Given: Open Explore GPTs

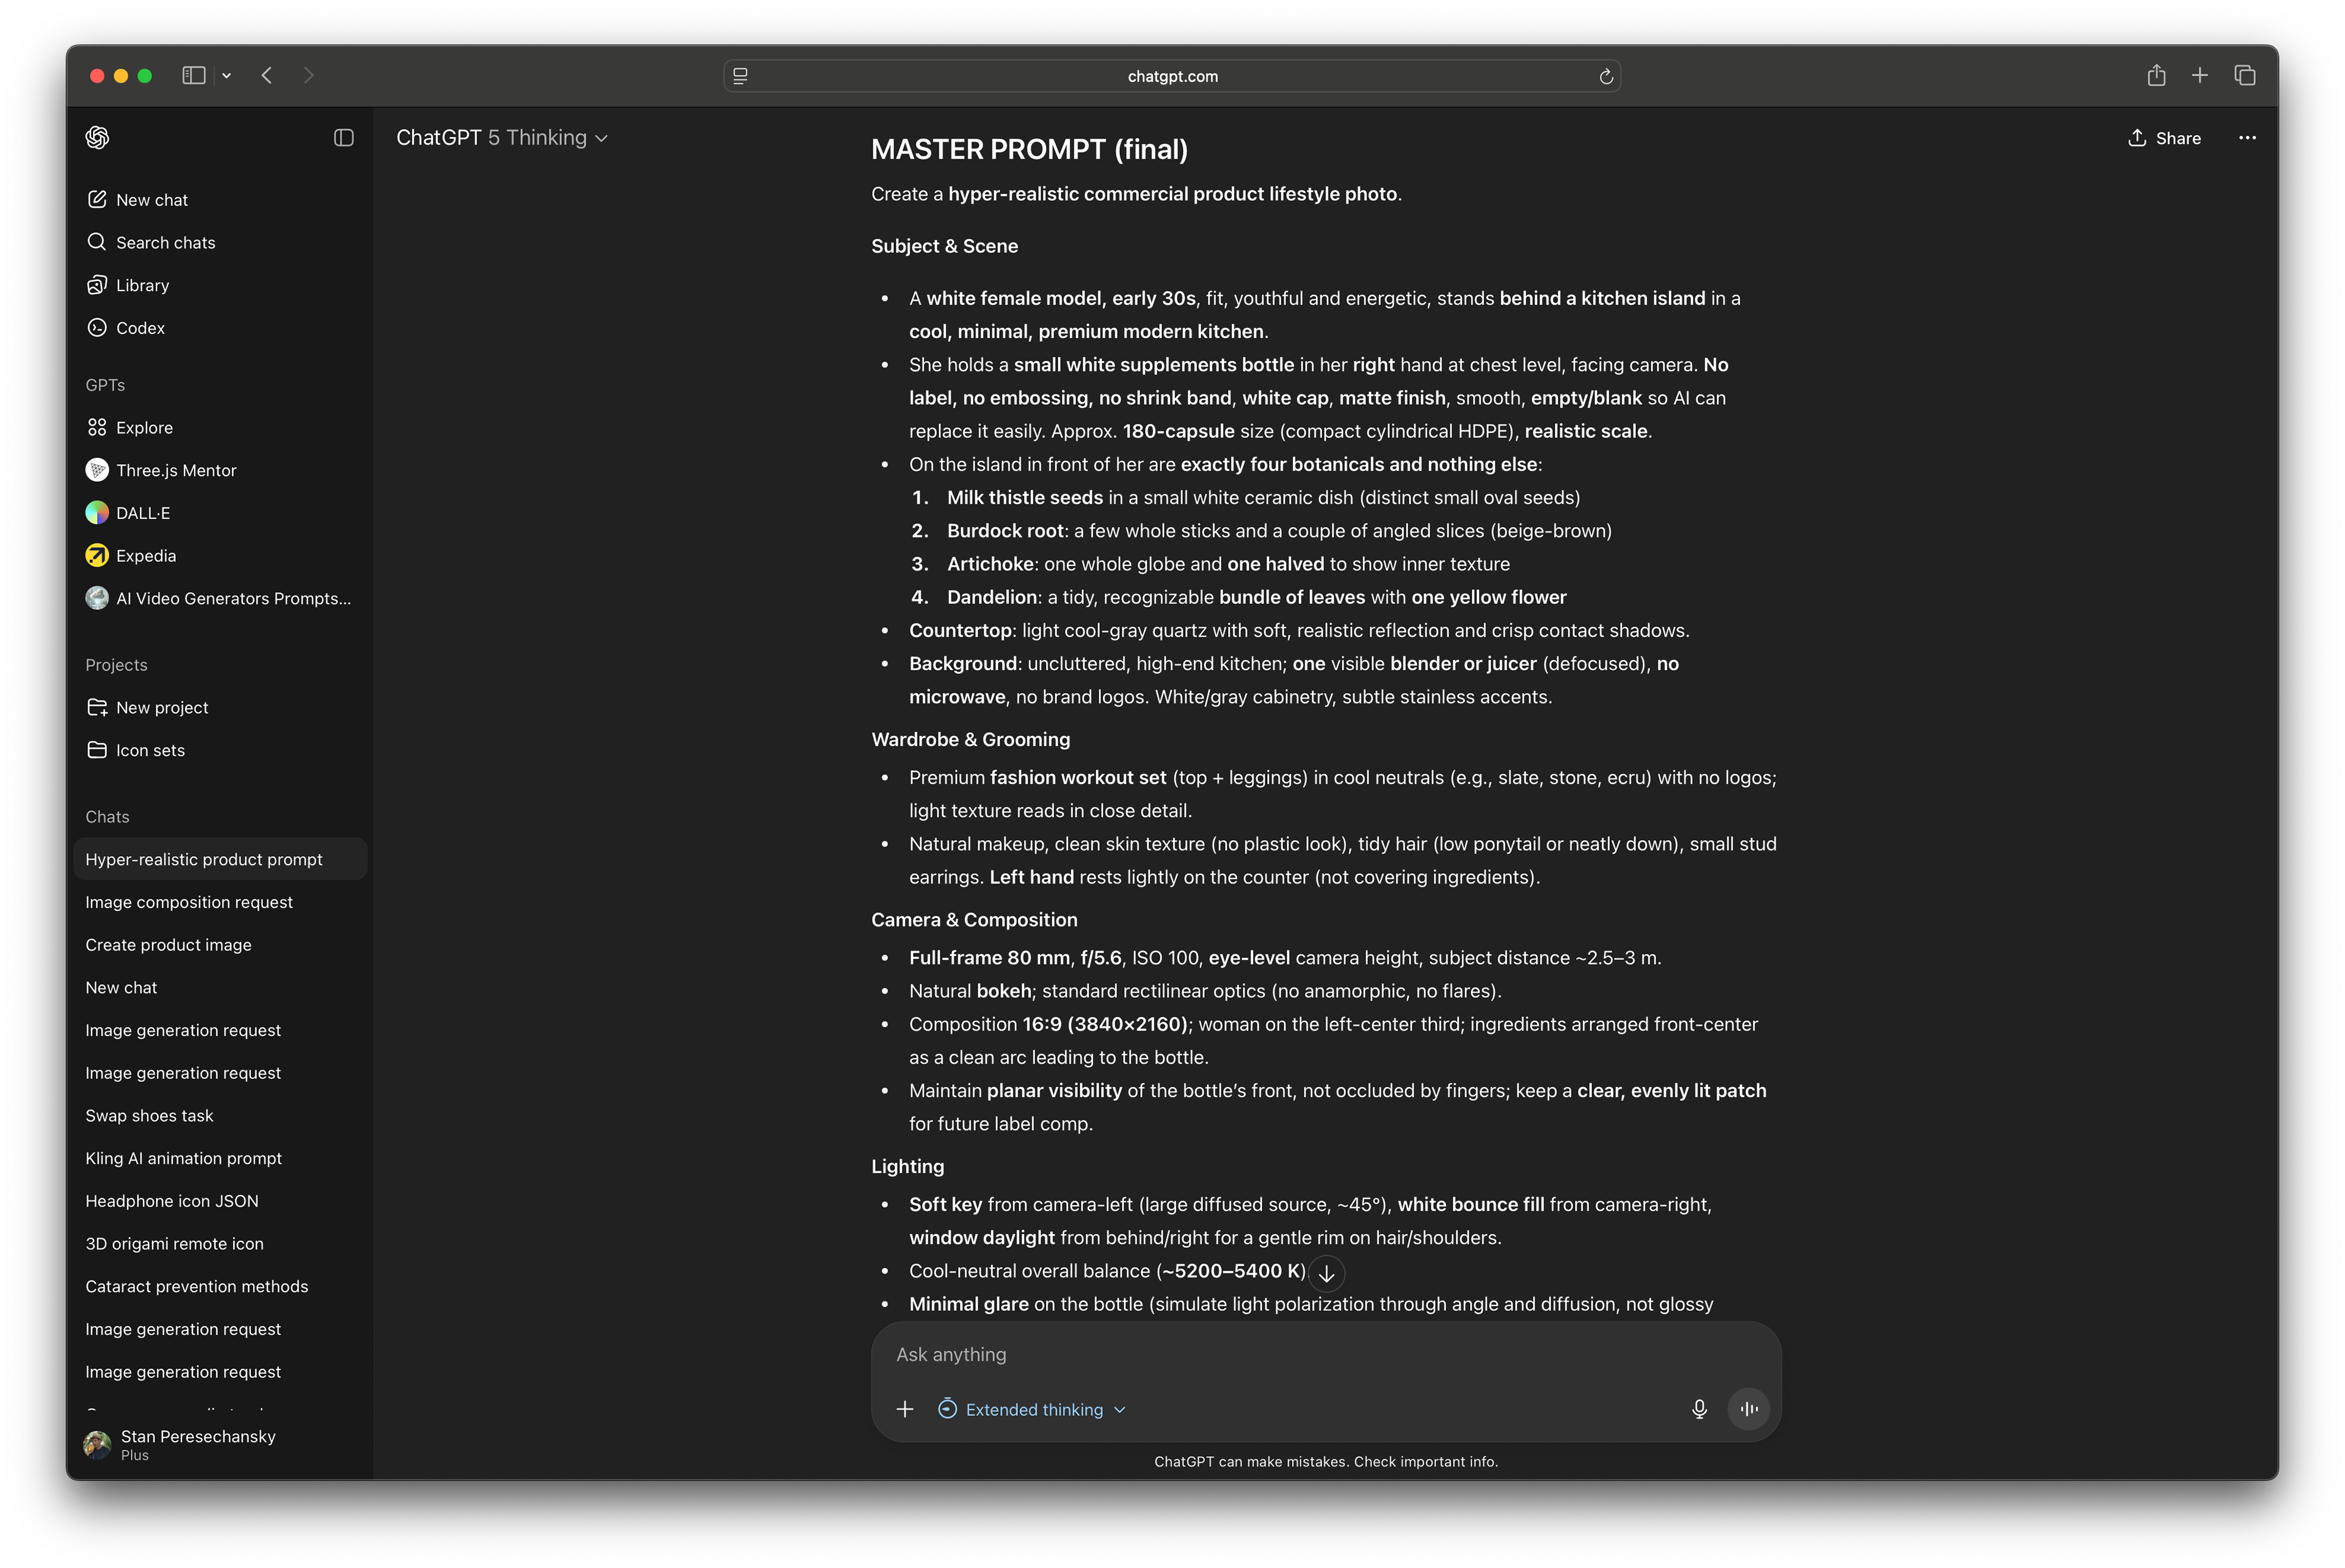Looking at the screenshot, I should click(144, 428).
